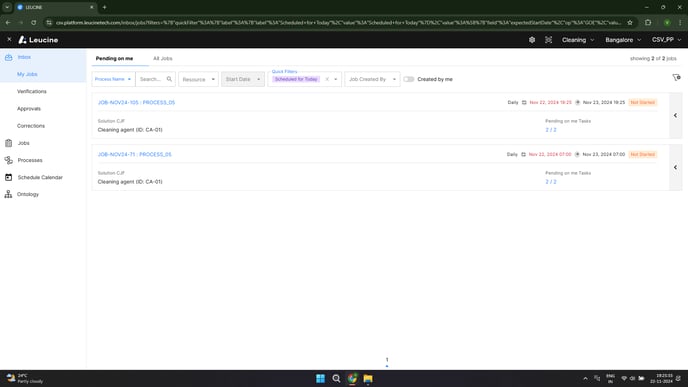Close the sidebar with X icon
Image resolution: width=688 pixels, height=387 pixels.
pyautogui.click(x=9, y=39)
